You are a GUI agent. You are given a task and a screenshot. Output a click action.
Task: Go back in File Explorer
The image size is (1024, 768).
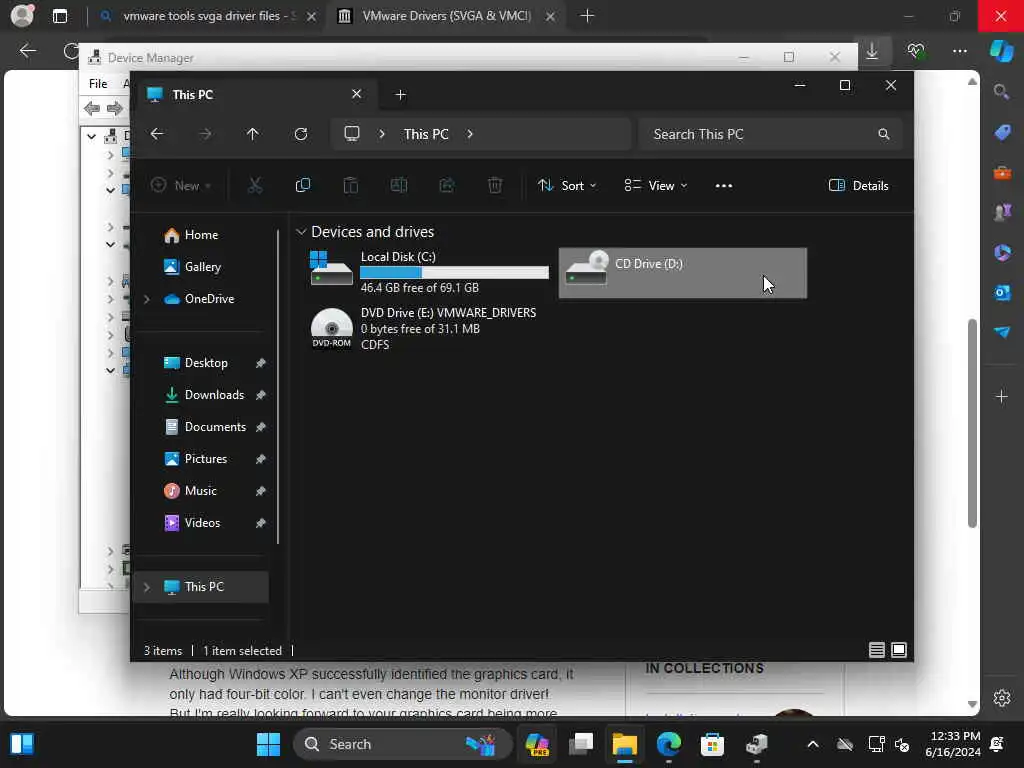(x=157, y=134)
